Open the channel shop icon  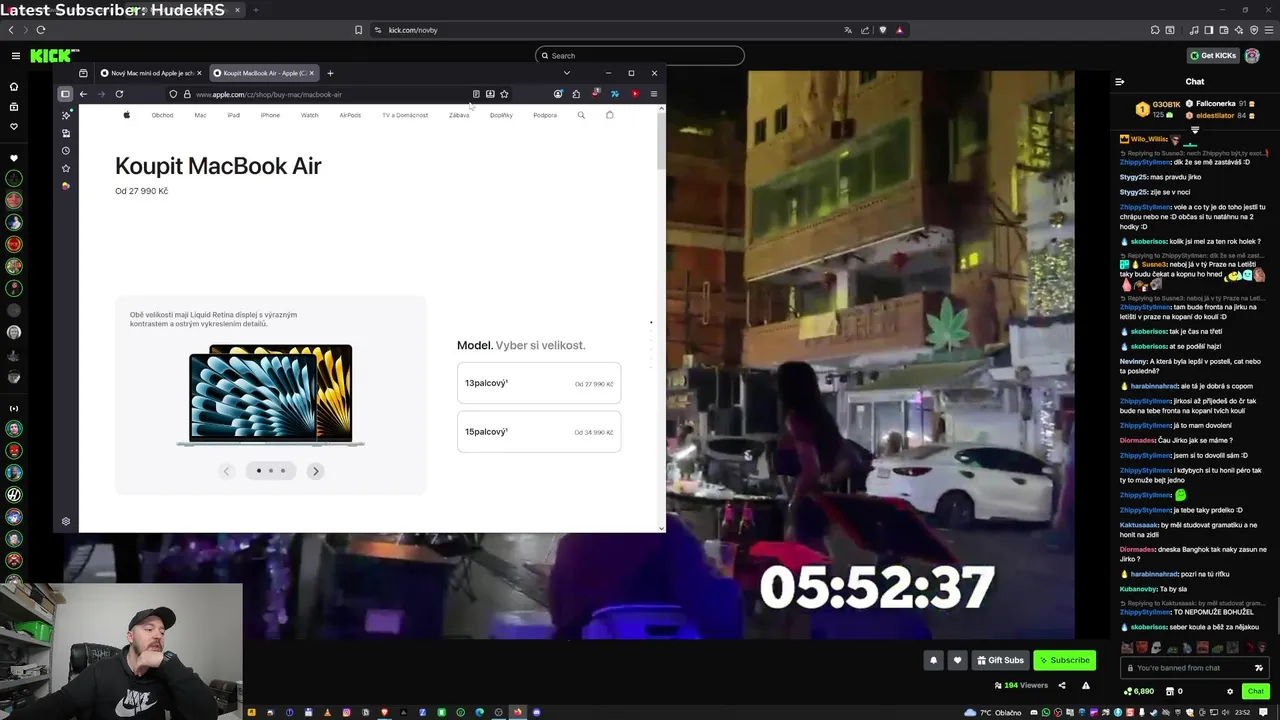(1170, 691)
